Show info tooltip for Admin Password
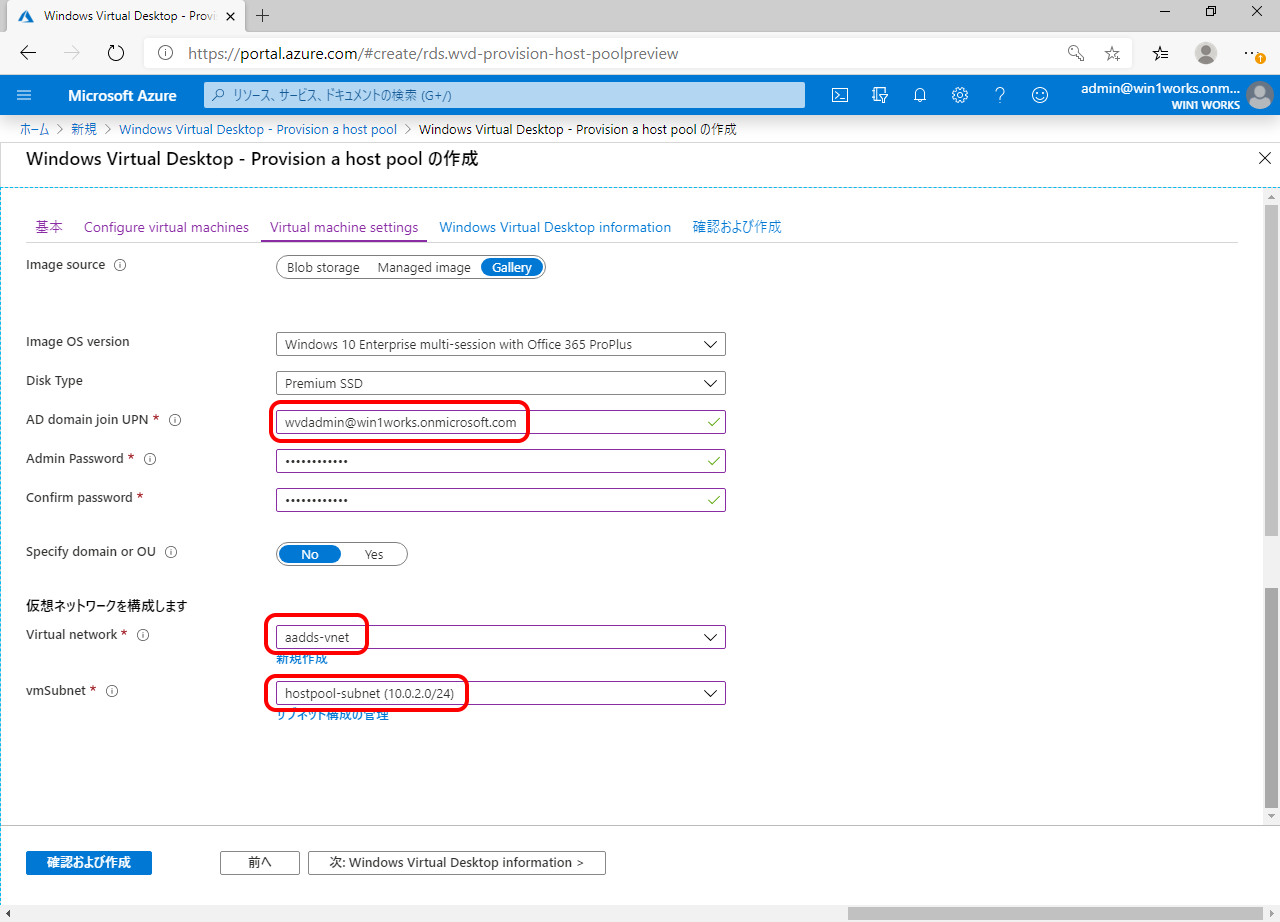1280x922 pixels. (x=150, y=459)
